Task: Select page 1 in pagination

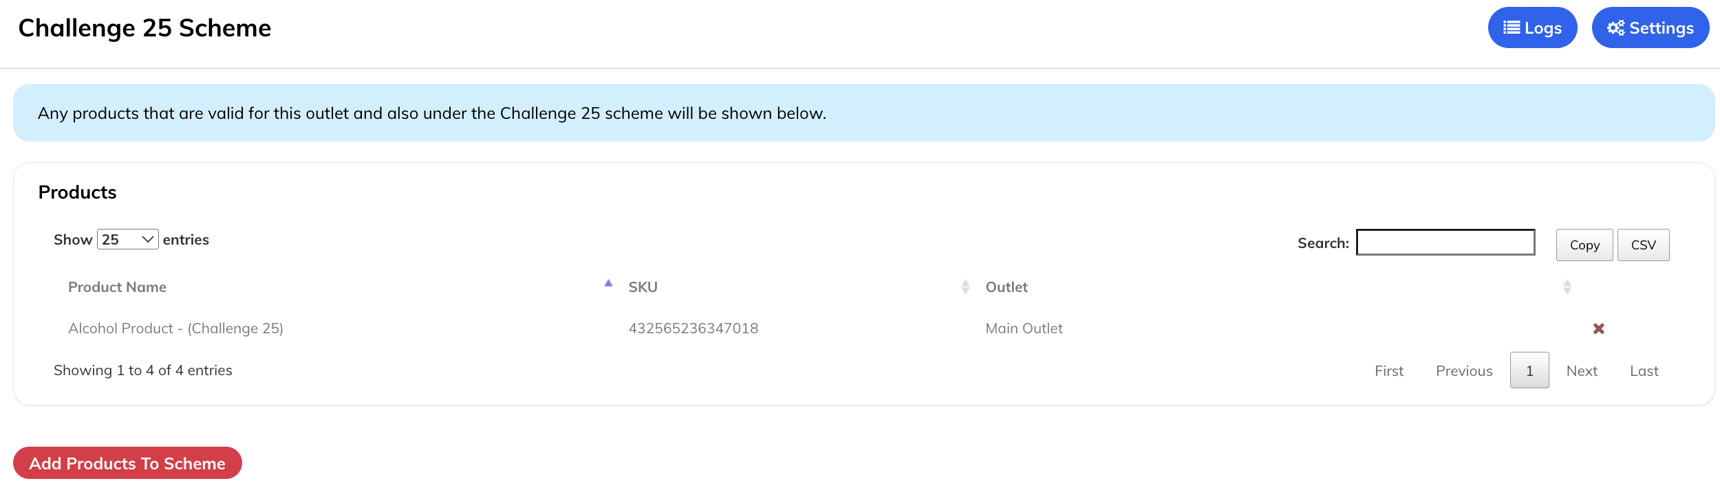Action: tap(1529, 371)
